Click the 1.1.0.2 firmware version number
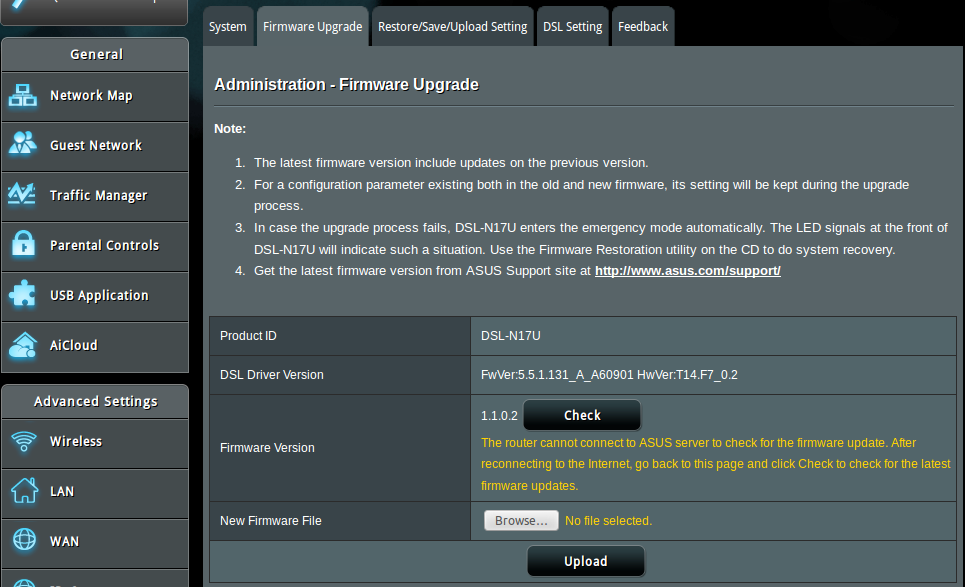Viewport: 965px width, 587px height. click(x=499, y=416)
